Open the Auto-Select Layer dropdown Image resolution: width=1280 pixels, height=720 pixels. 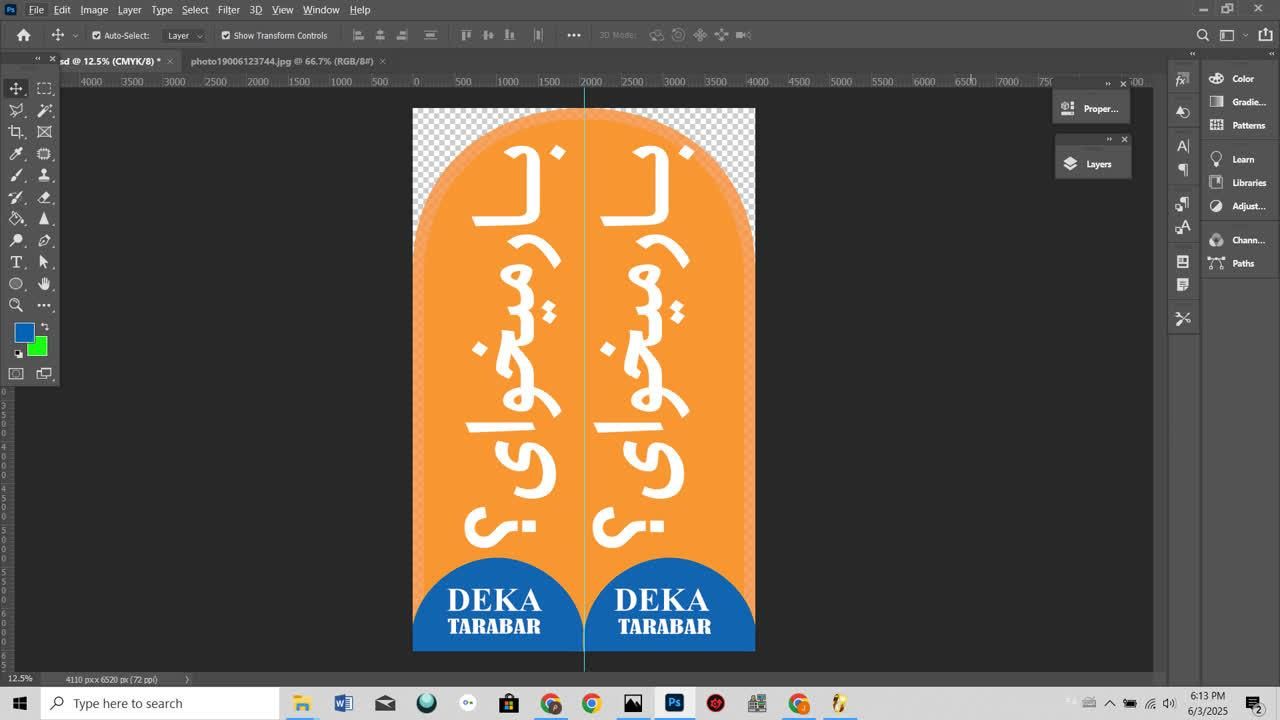tap(184, 35)
